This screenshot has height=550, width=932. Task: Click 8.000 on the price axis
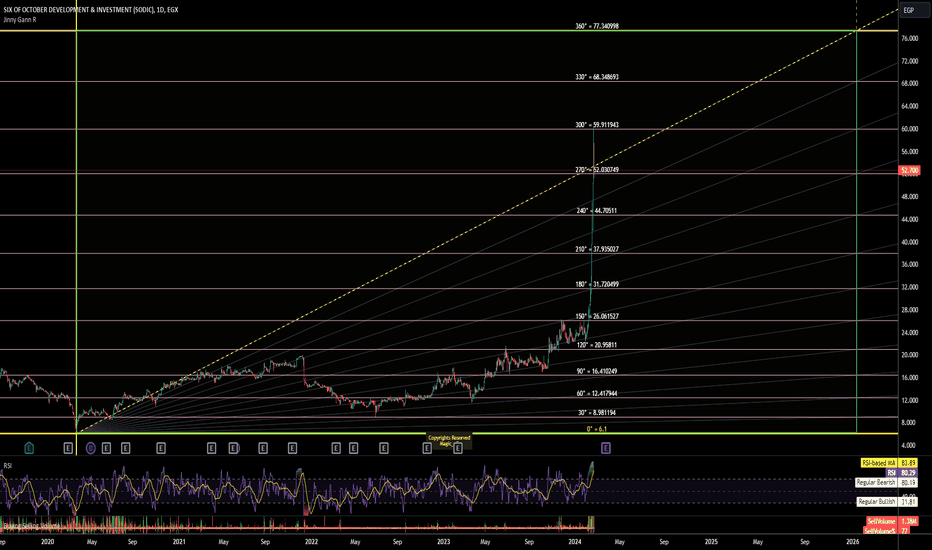tap(909, 423)
